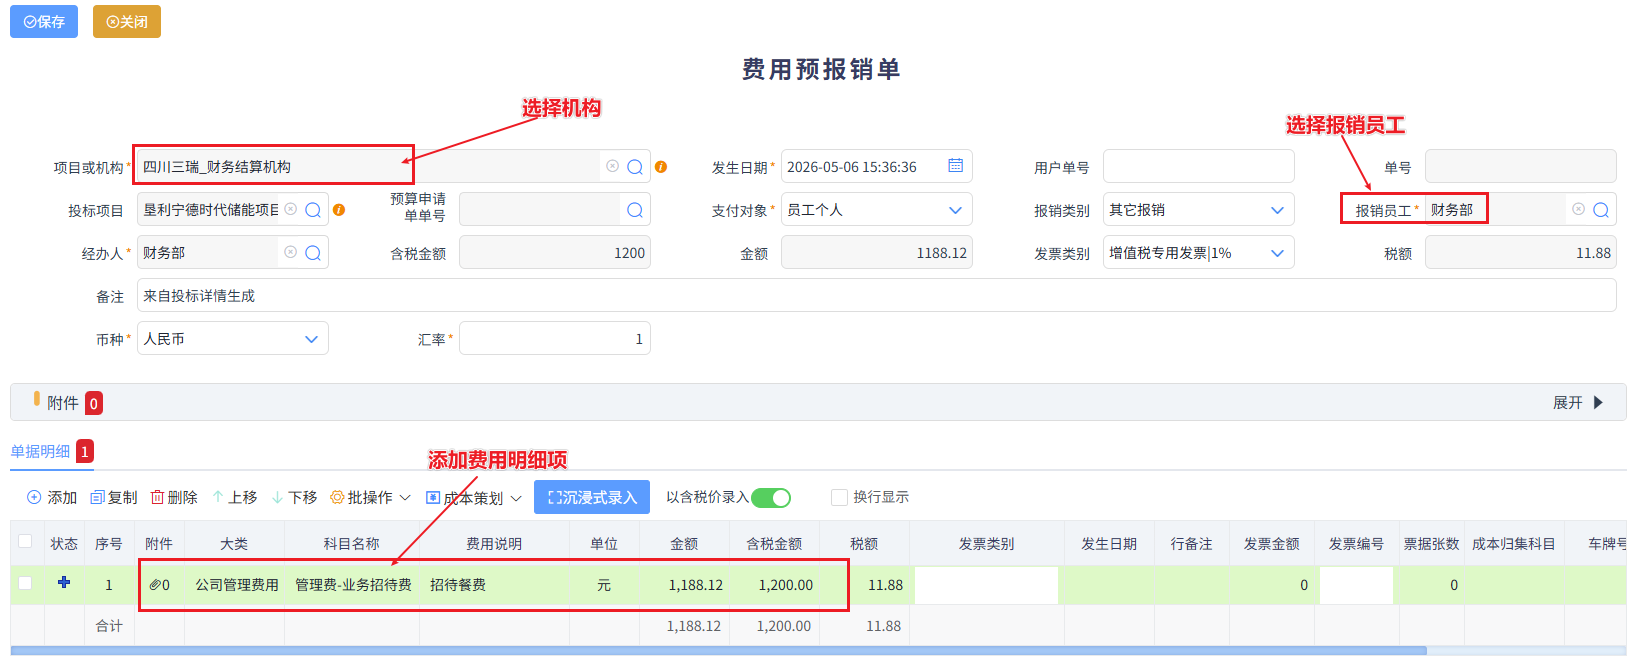Open the 批操作 batch menu
The height and width of the screenshot is (668, 1645).
tap(370, 497)
